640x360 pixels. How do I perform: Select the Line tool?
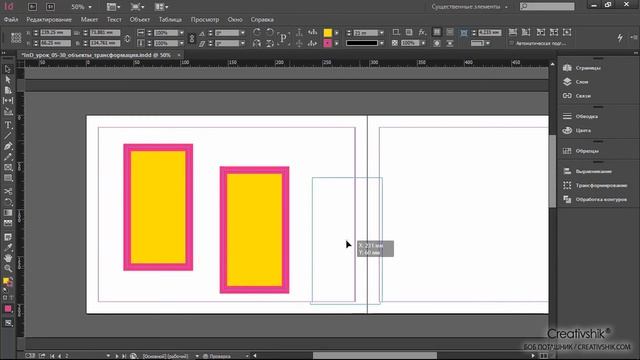pos(8,136)
